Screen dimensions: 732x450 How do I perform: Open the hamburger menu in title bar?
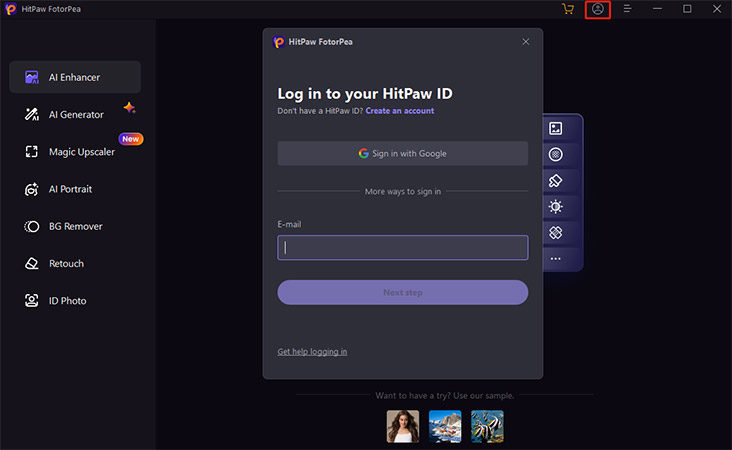(x=627, y=9)
